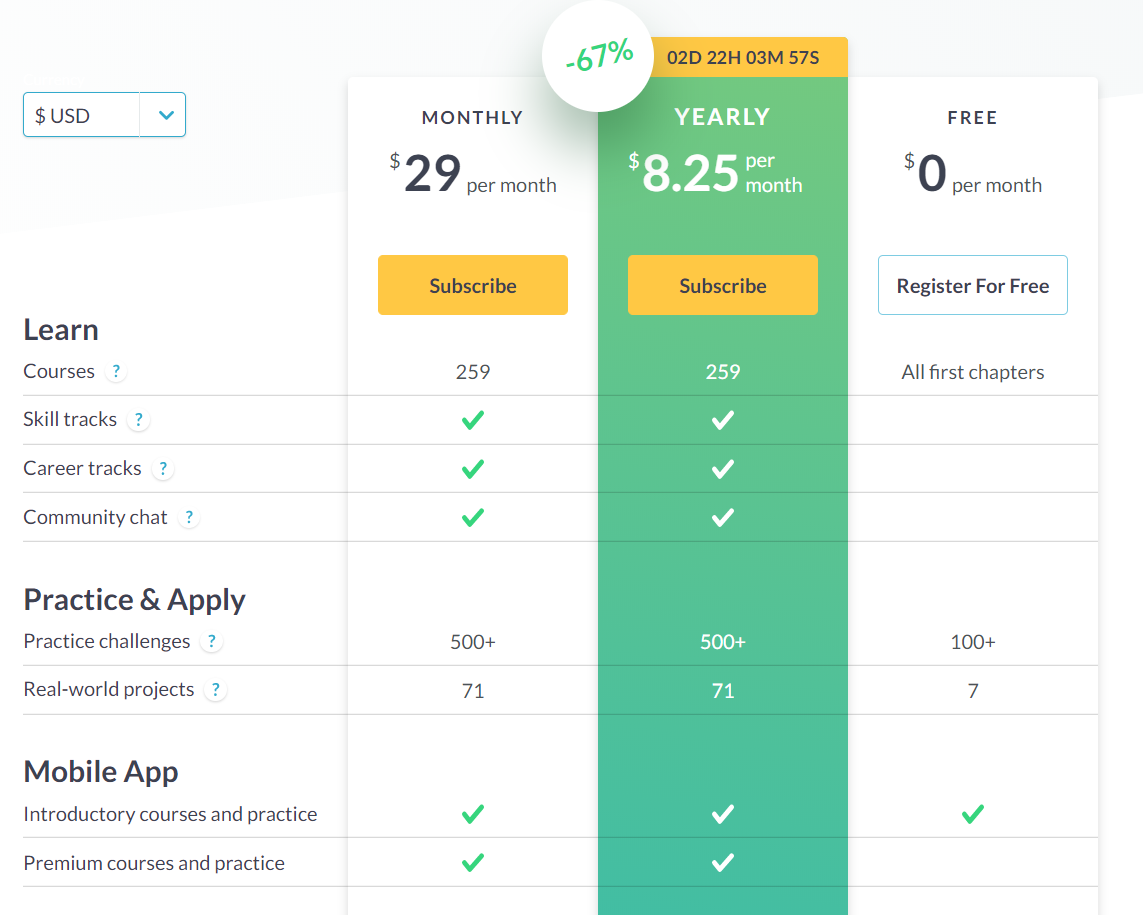Click Yearly Premium courses checkmark

click(722, 863)
